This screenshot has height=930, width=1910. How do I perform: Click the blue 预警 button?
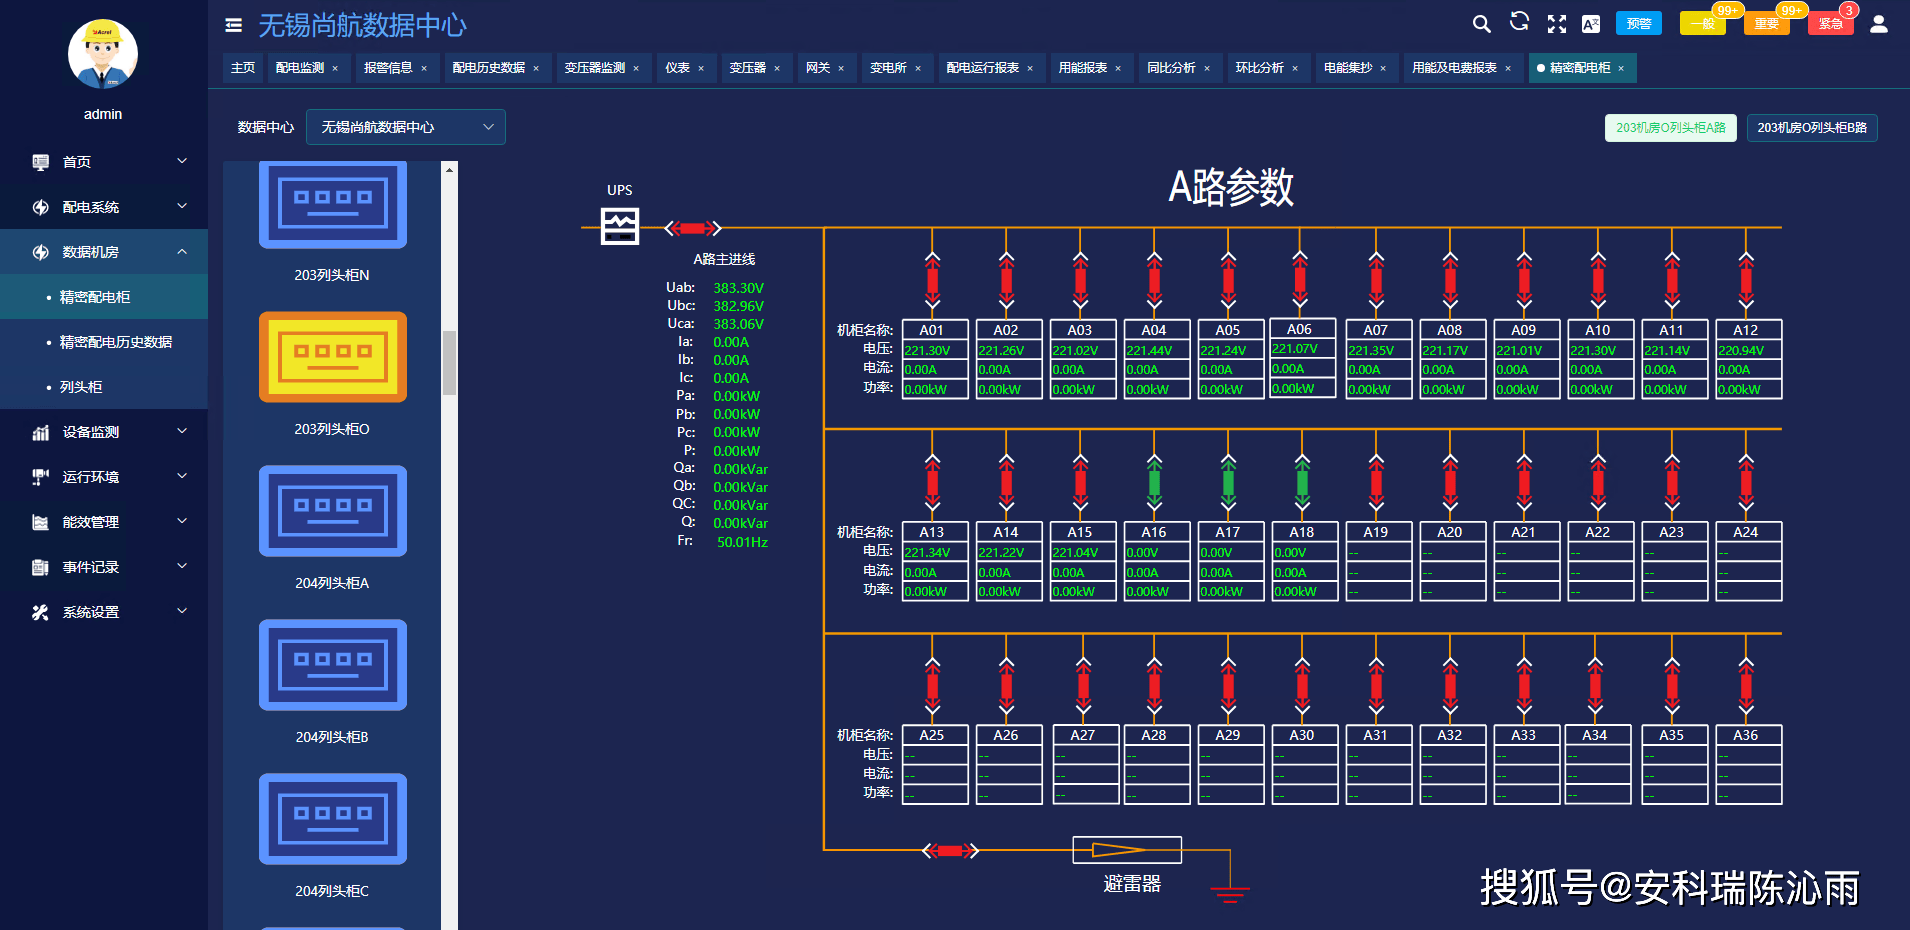(1638, 24)
